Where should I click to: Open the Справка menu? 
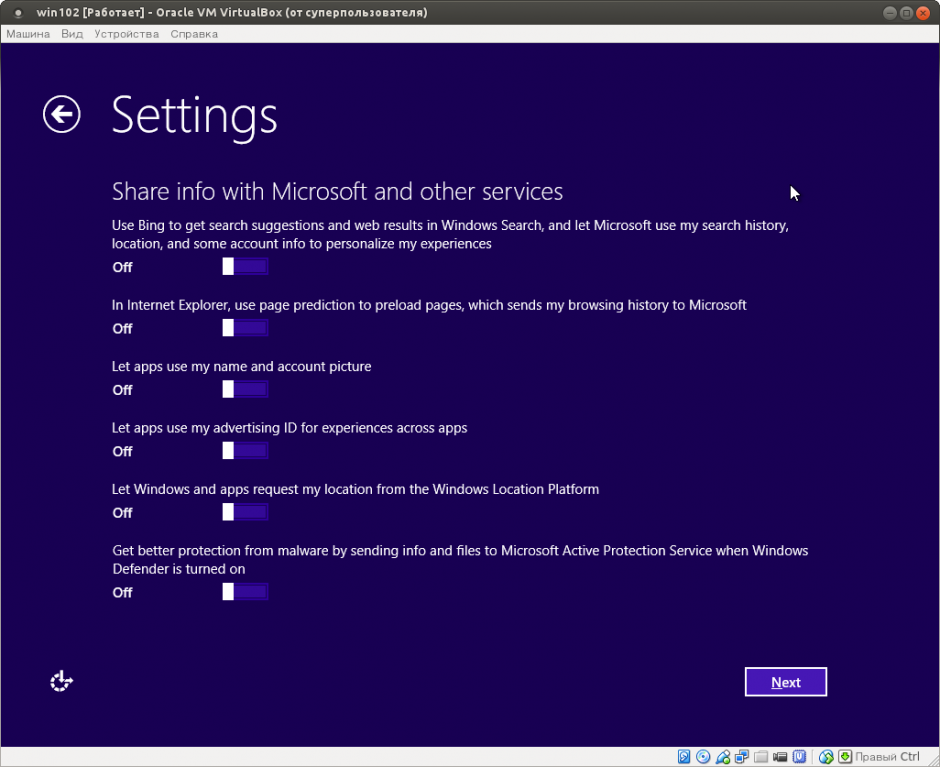[194, 34]
